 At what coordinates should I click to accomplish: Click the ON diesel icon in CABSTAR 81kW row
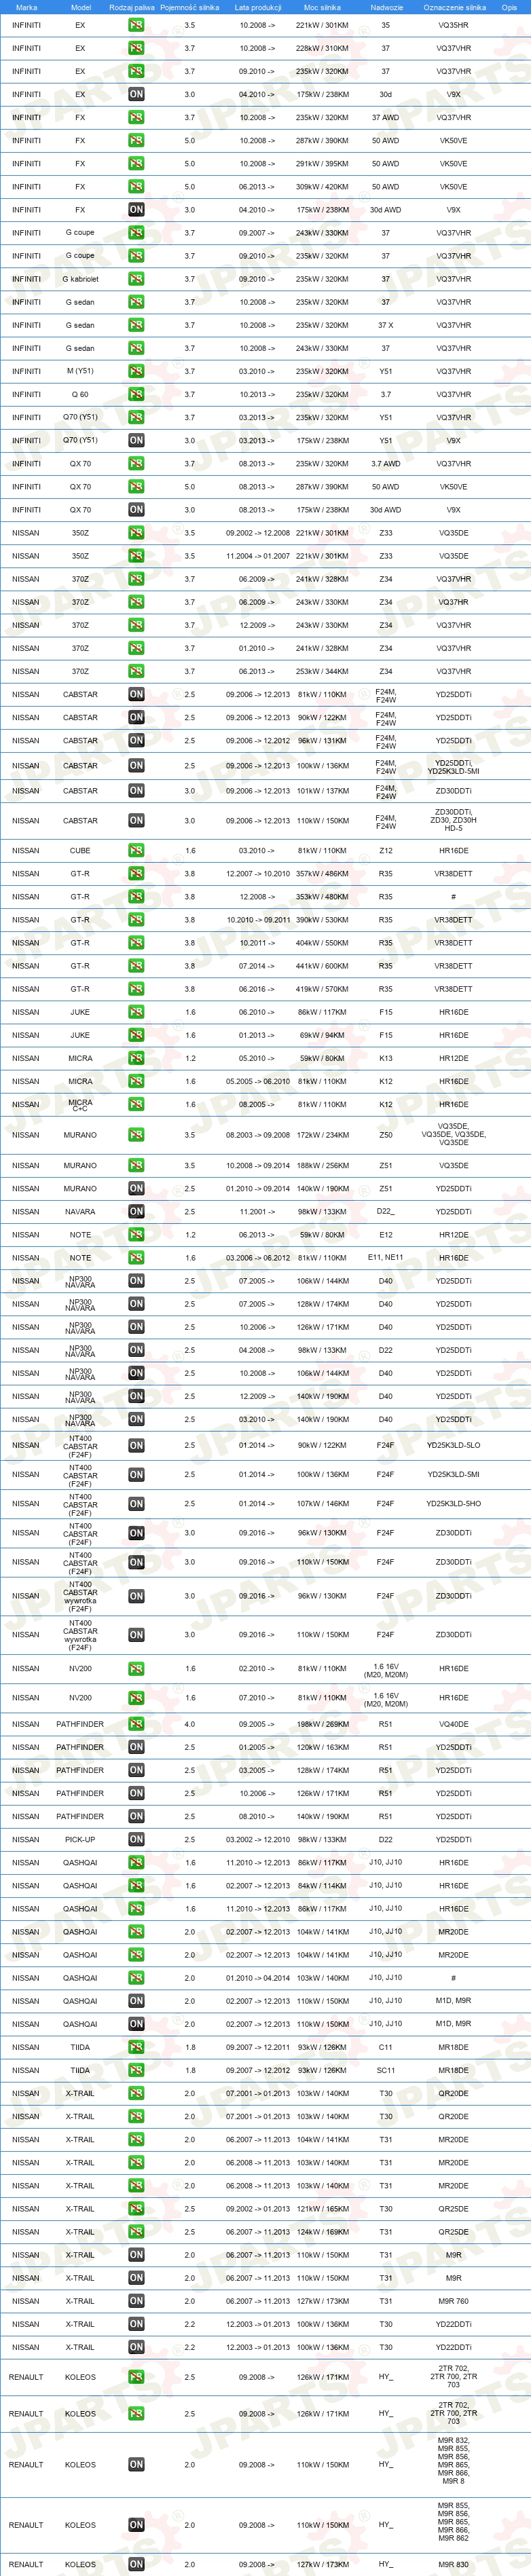[136, 694]
